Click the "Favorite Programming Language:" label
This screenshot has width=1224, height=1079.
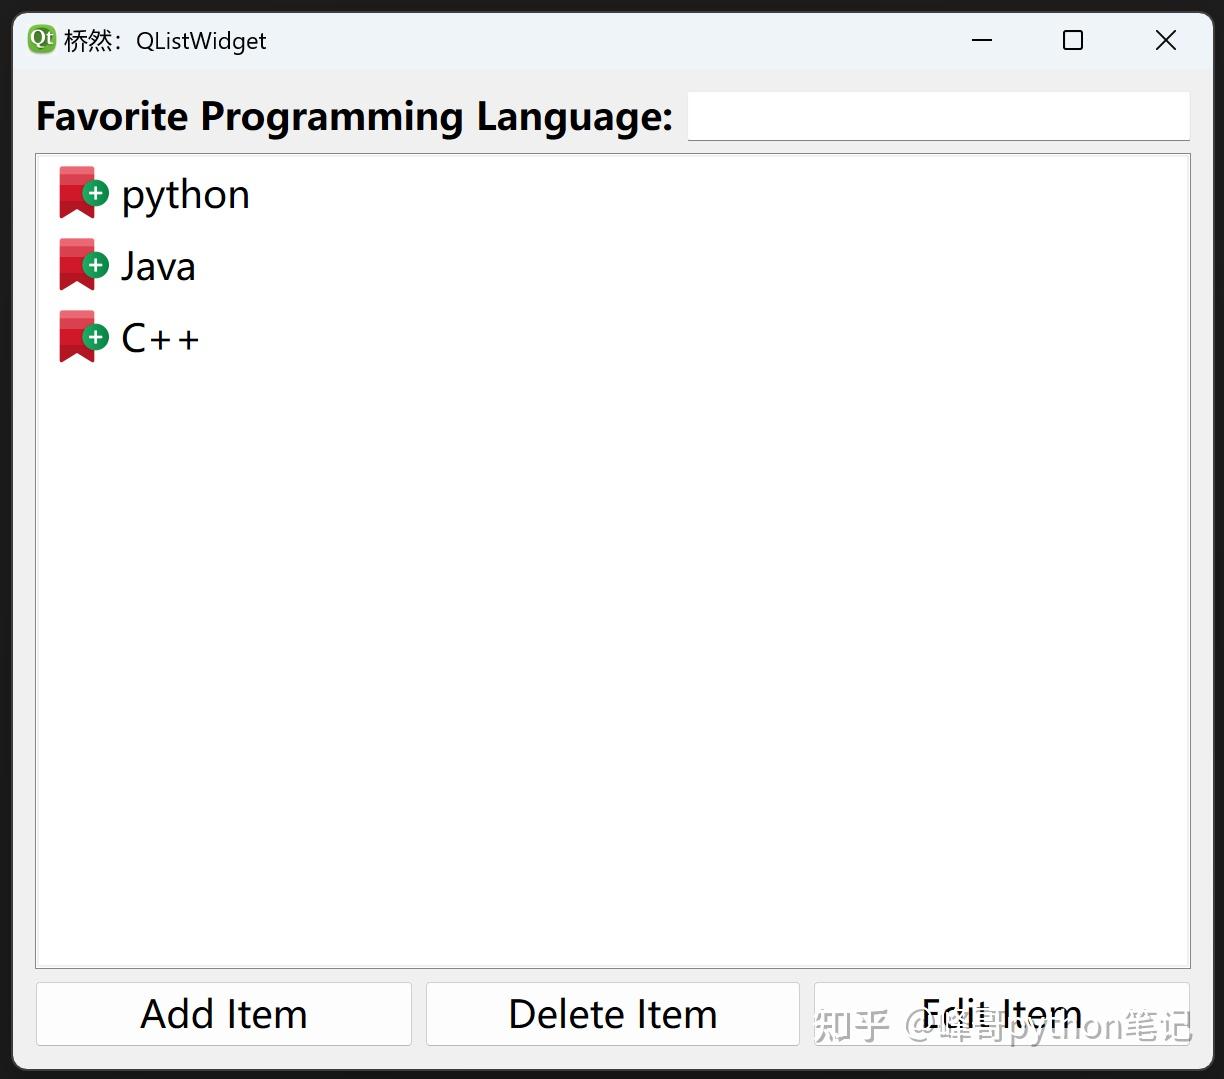[354, 116]
